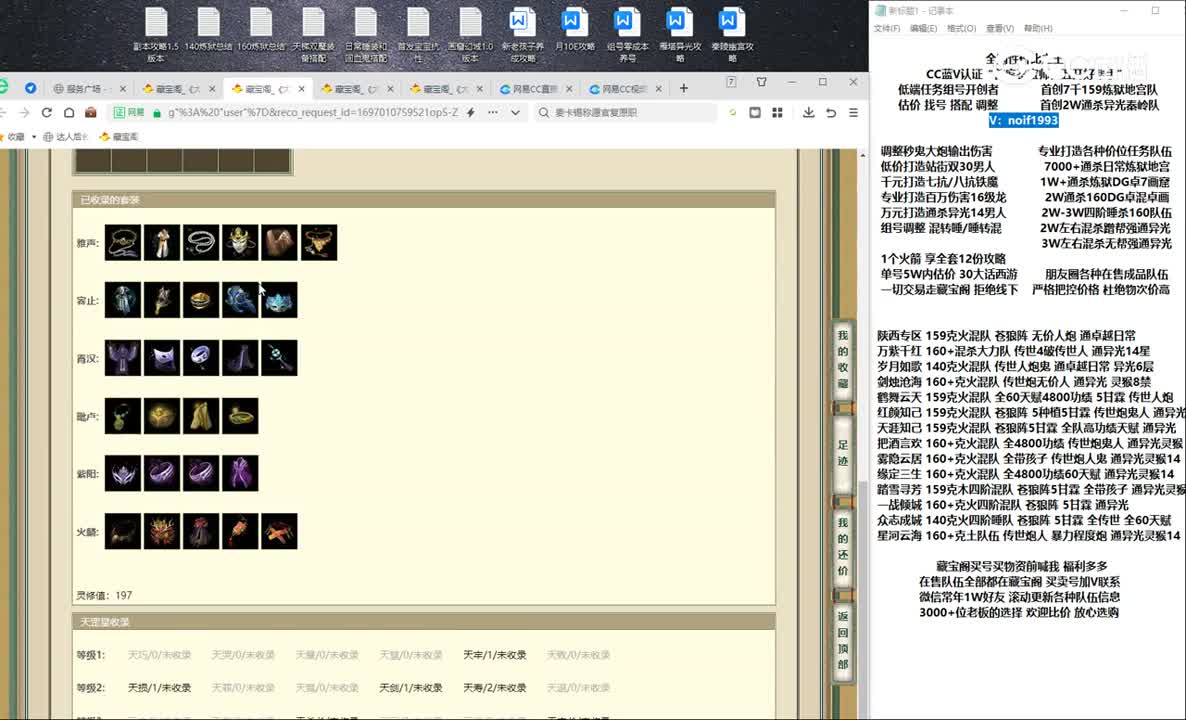Open a new browser tab with plus

click(x=684, y=88)
